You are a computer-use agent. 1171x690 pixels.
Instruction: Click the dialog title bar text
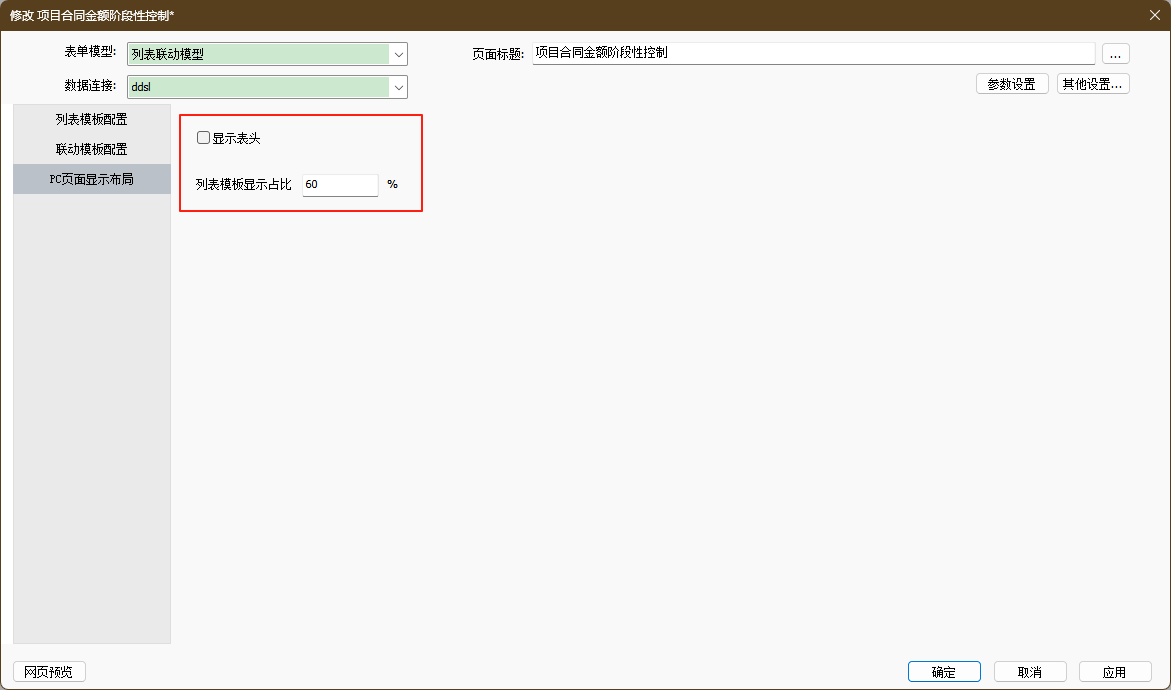(x=92, y=15)
